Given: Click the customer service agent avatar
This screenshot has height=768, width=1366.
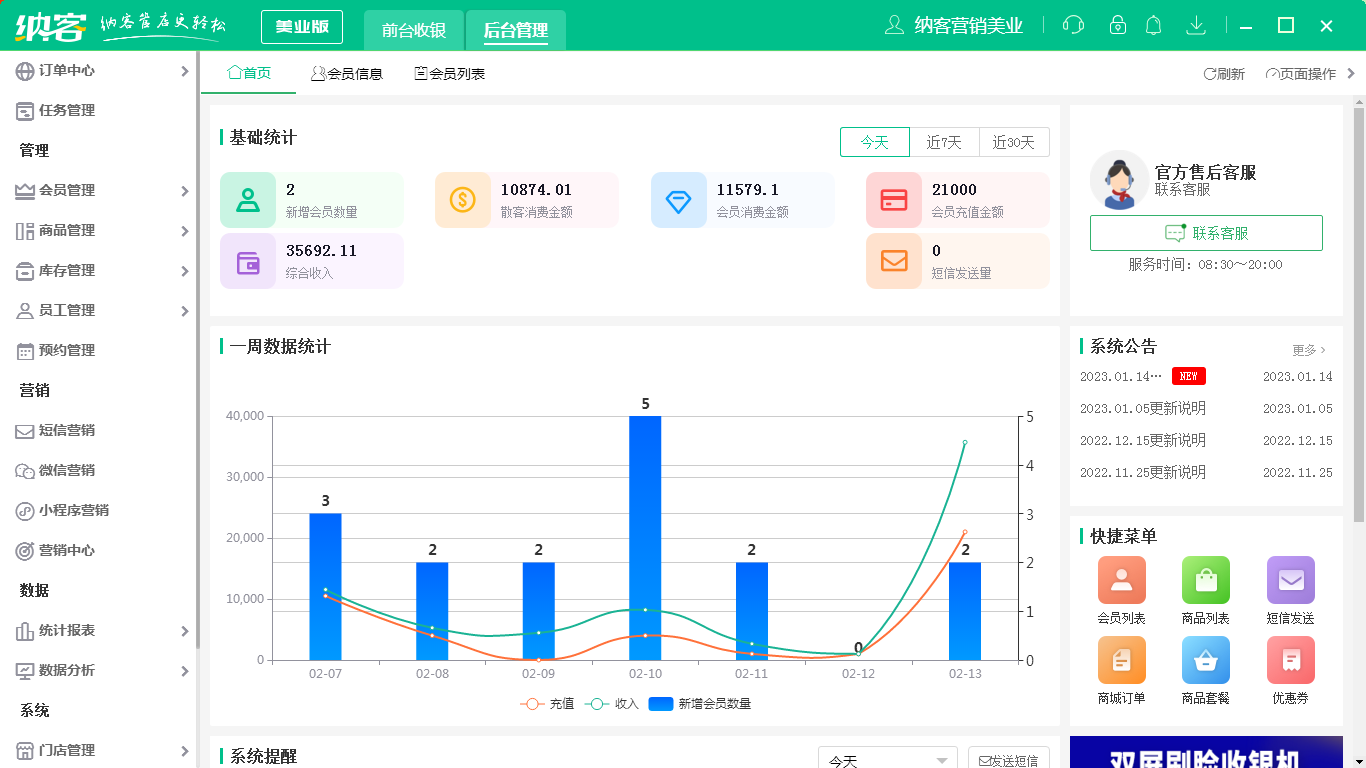Looking at the screenshot, I should point(1119,180).
